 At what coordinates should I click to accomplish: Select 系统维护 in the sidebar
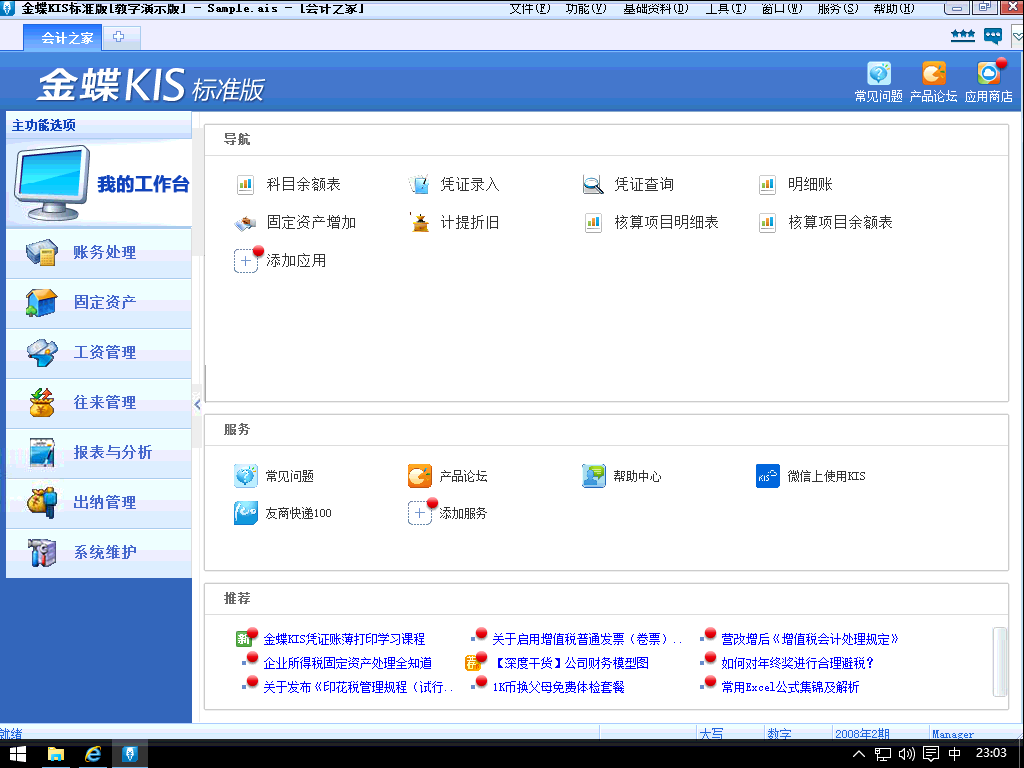point(99,552)
